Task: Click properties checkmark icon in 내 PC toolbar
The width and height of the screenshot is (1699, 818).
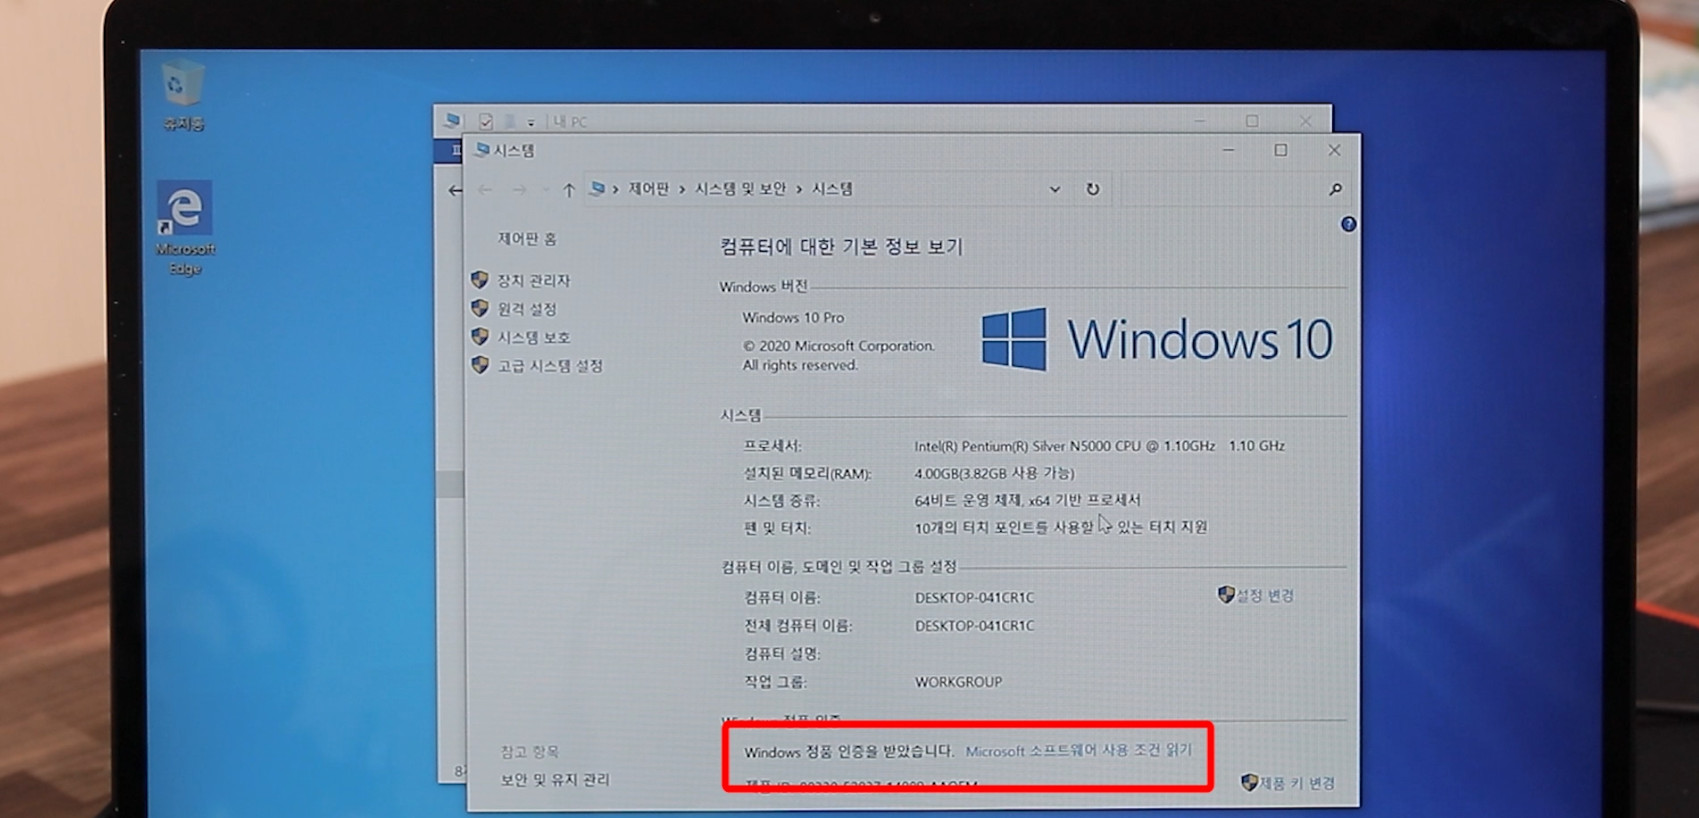Action: pyautogui.click(x=485, y=122)
